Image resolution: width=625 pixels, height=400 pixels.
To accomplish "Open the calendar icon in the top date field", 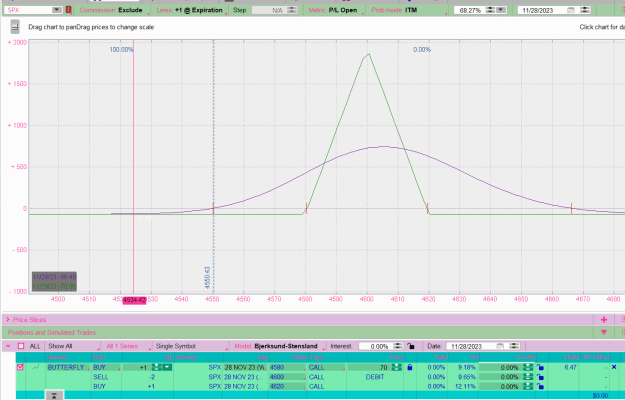I will pos(571,10).
